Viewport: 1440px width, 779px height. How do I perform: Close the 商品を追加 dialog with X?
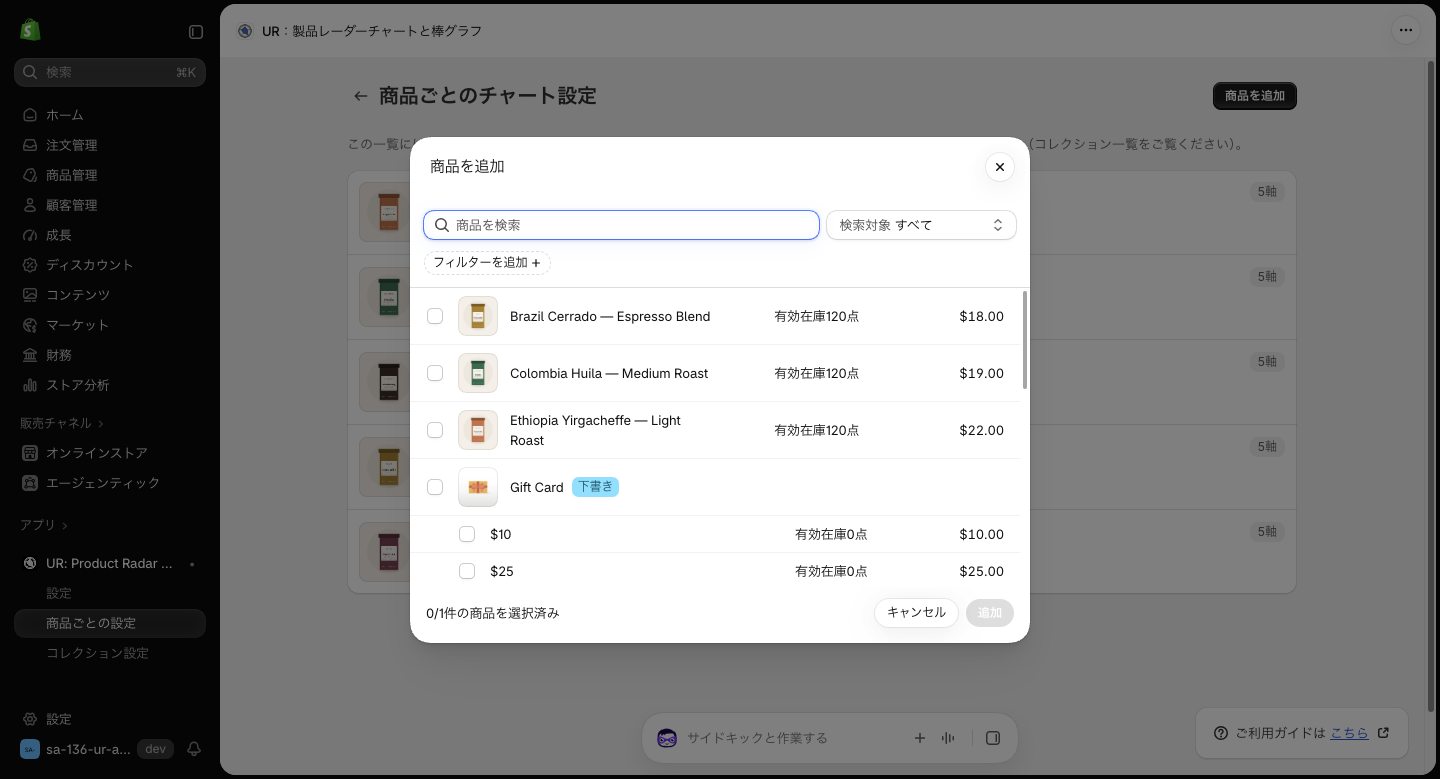pos(1000,167)
